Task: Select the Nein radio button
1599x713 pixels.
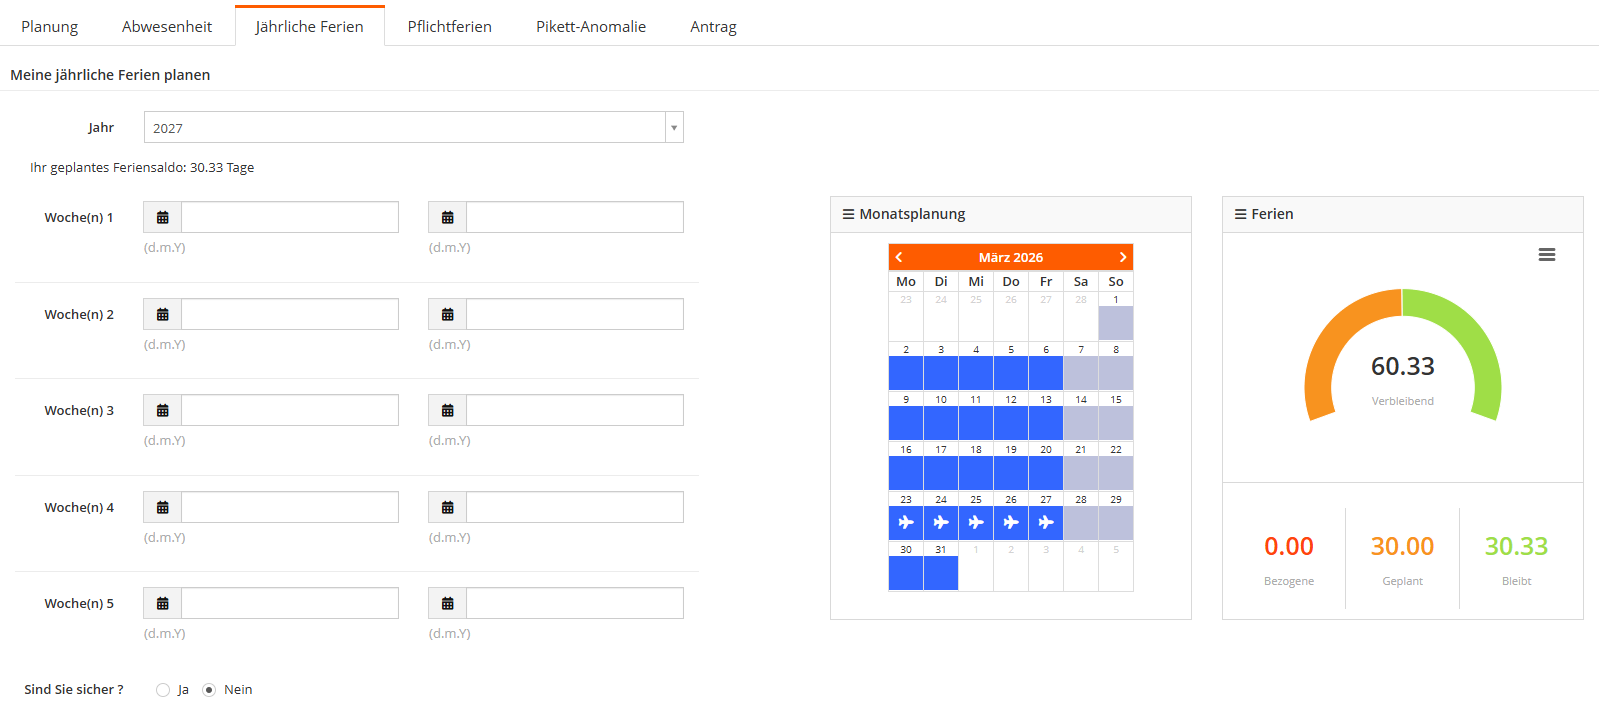Action: (x=209, y=690)
